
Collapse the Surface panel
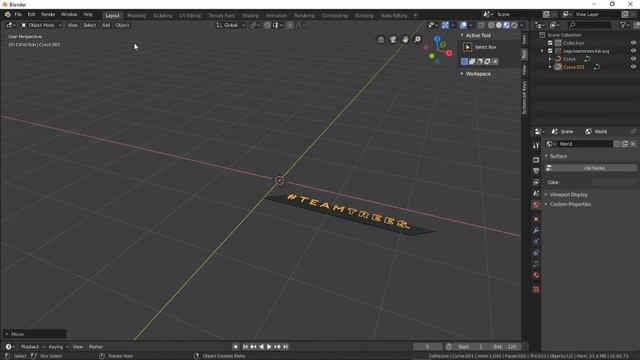pos(546,156)
